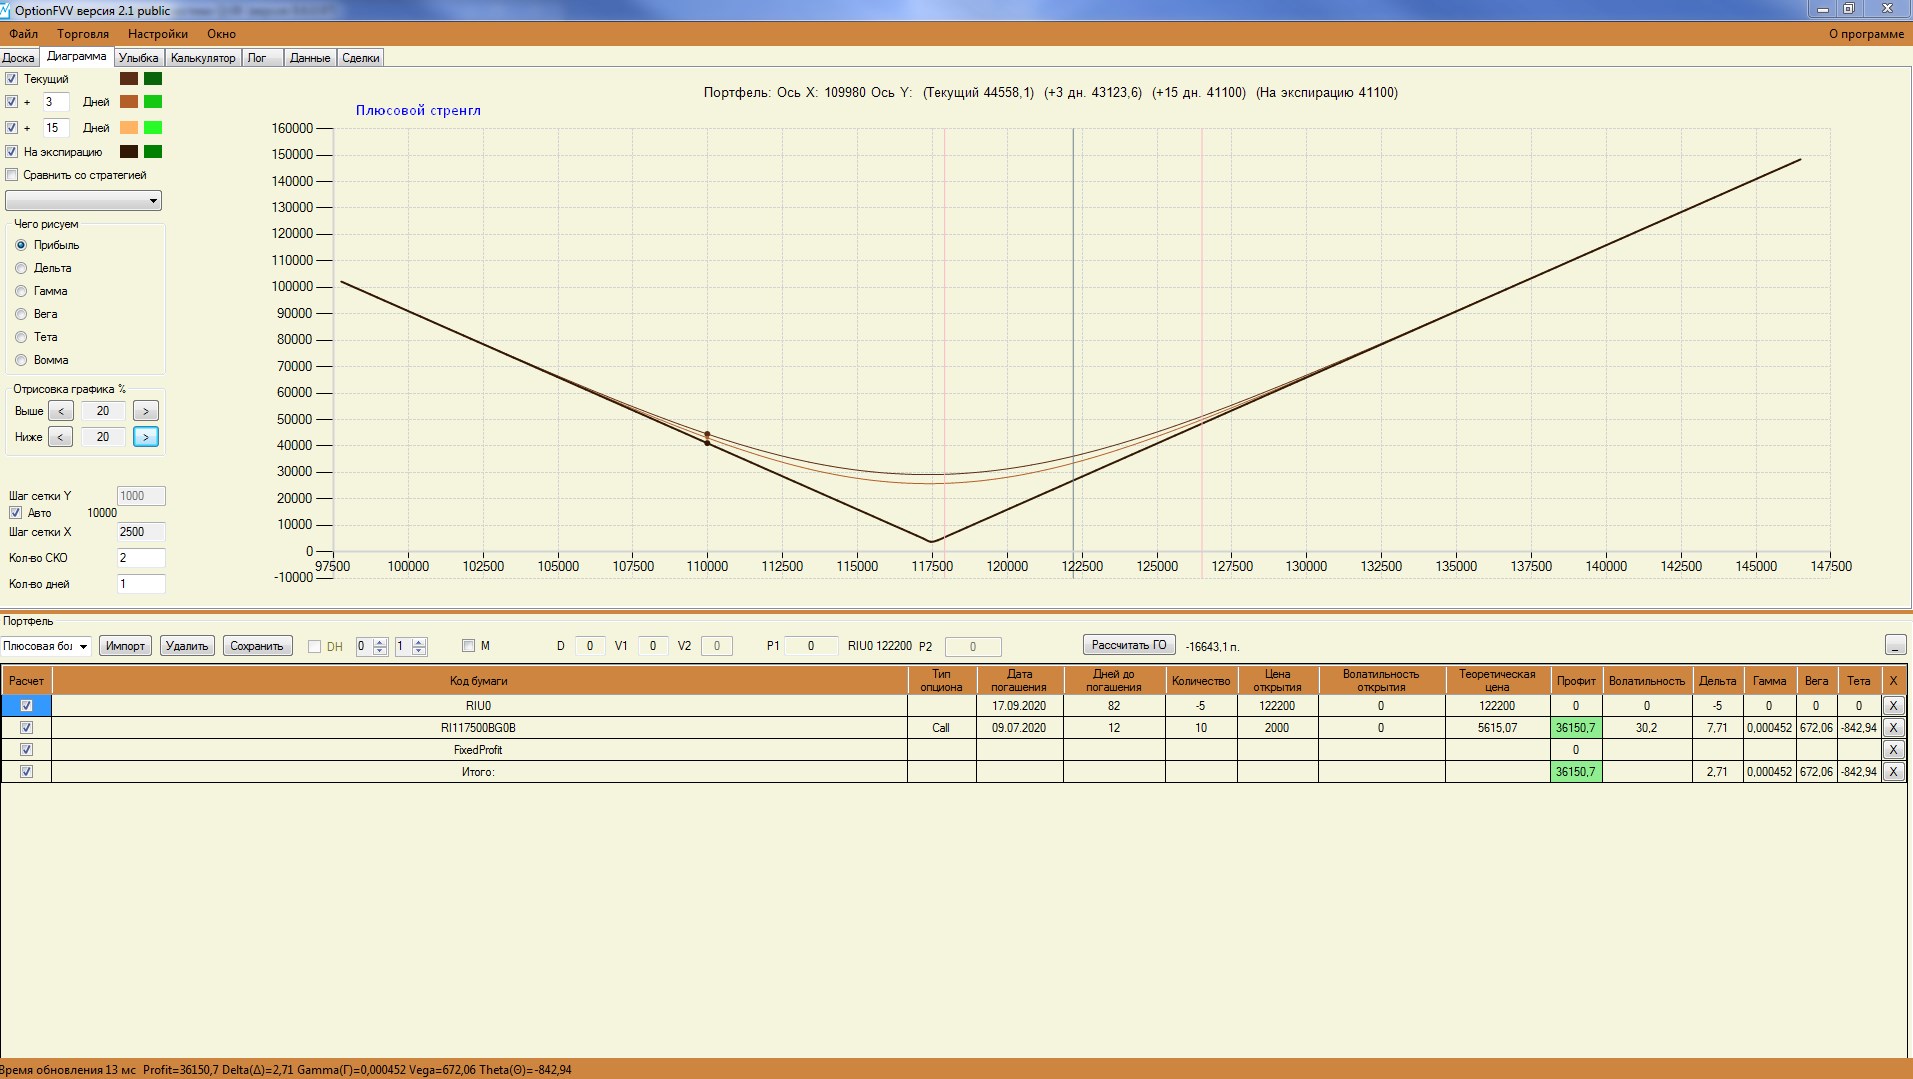Select the Дельта radio button
Screen dimensions: 1913x1079
(x=21, y=268)
